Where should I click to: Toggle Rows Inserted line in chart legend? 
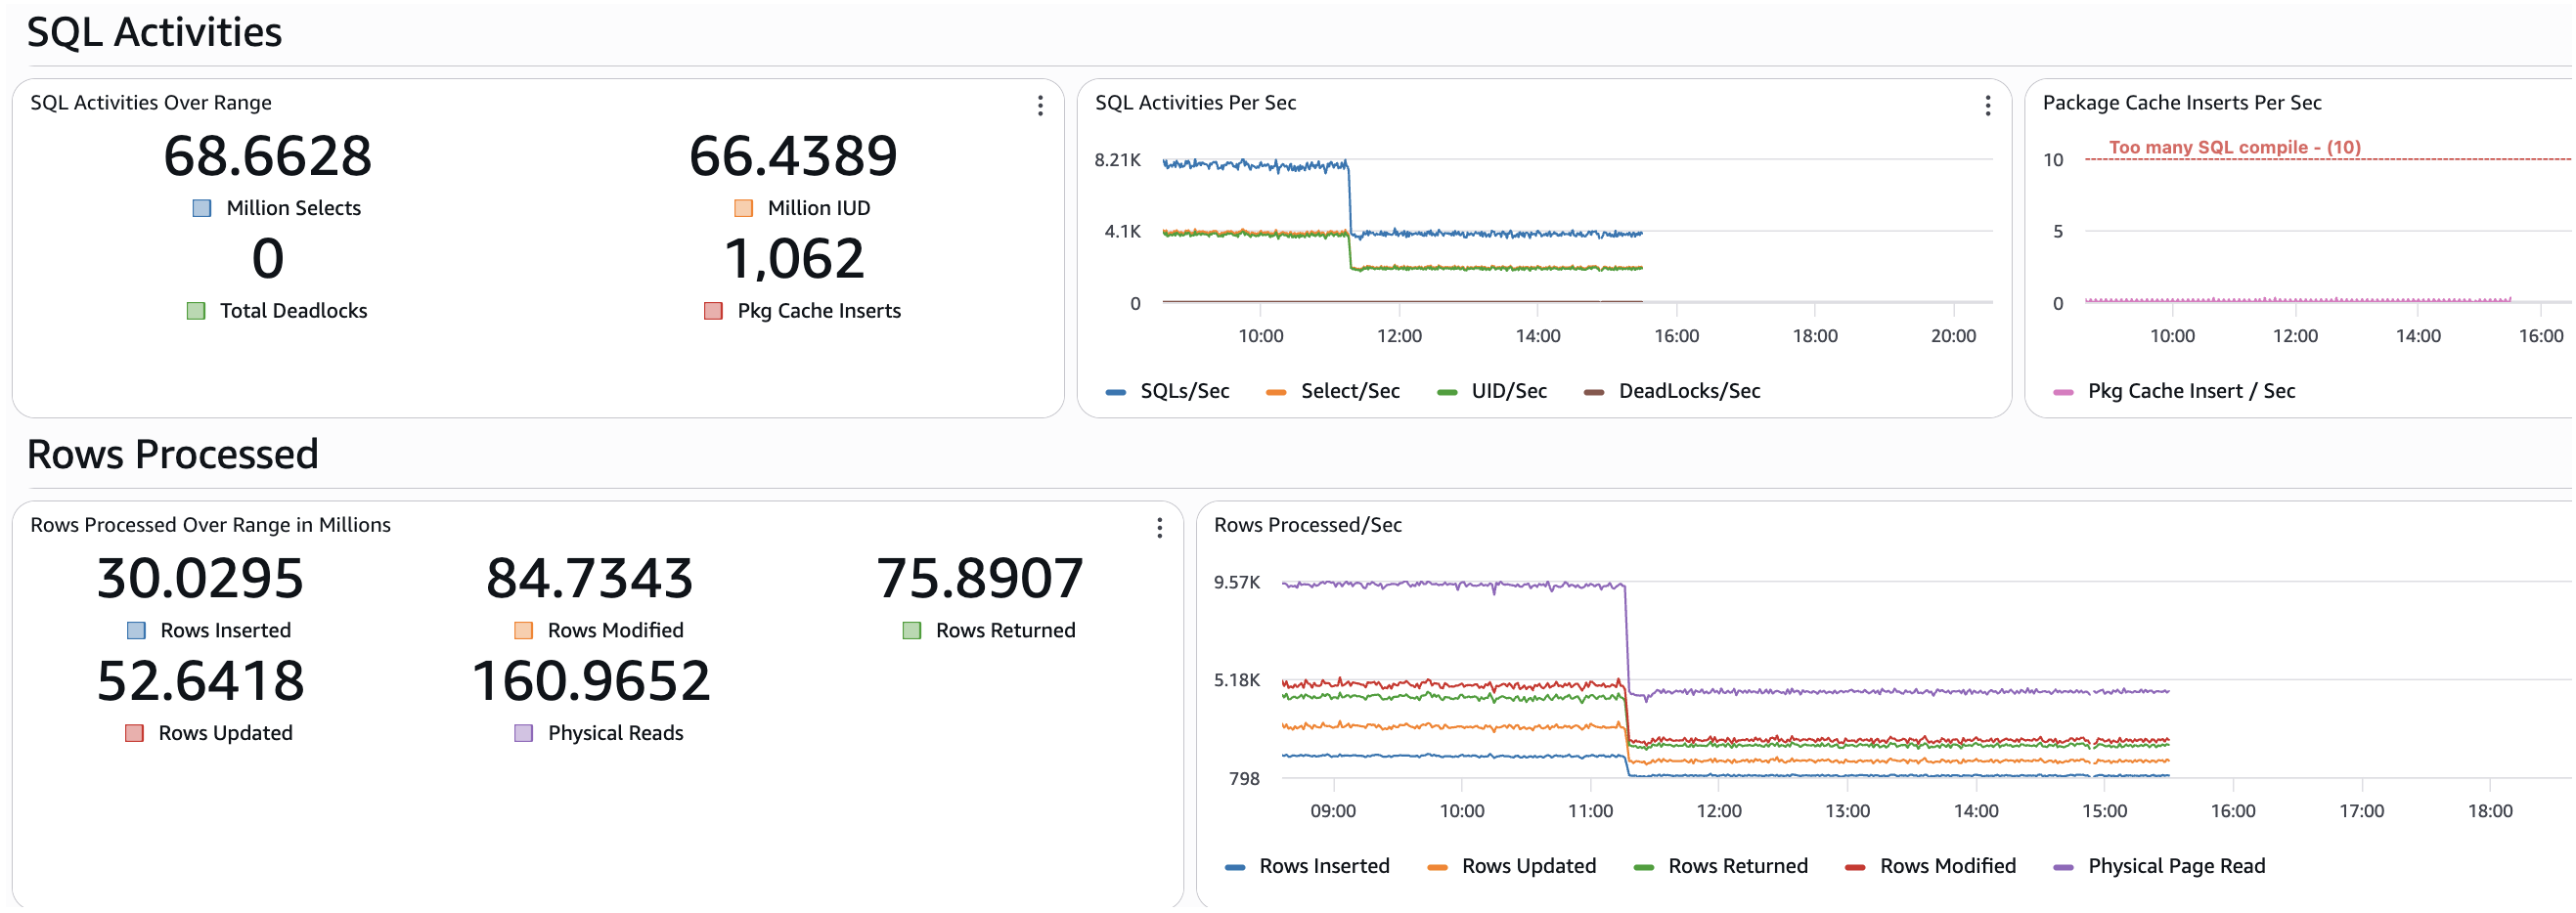click(x=1307, y=866)
